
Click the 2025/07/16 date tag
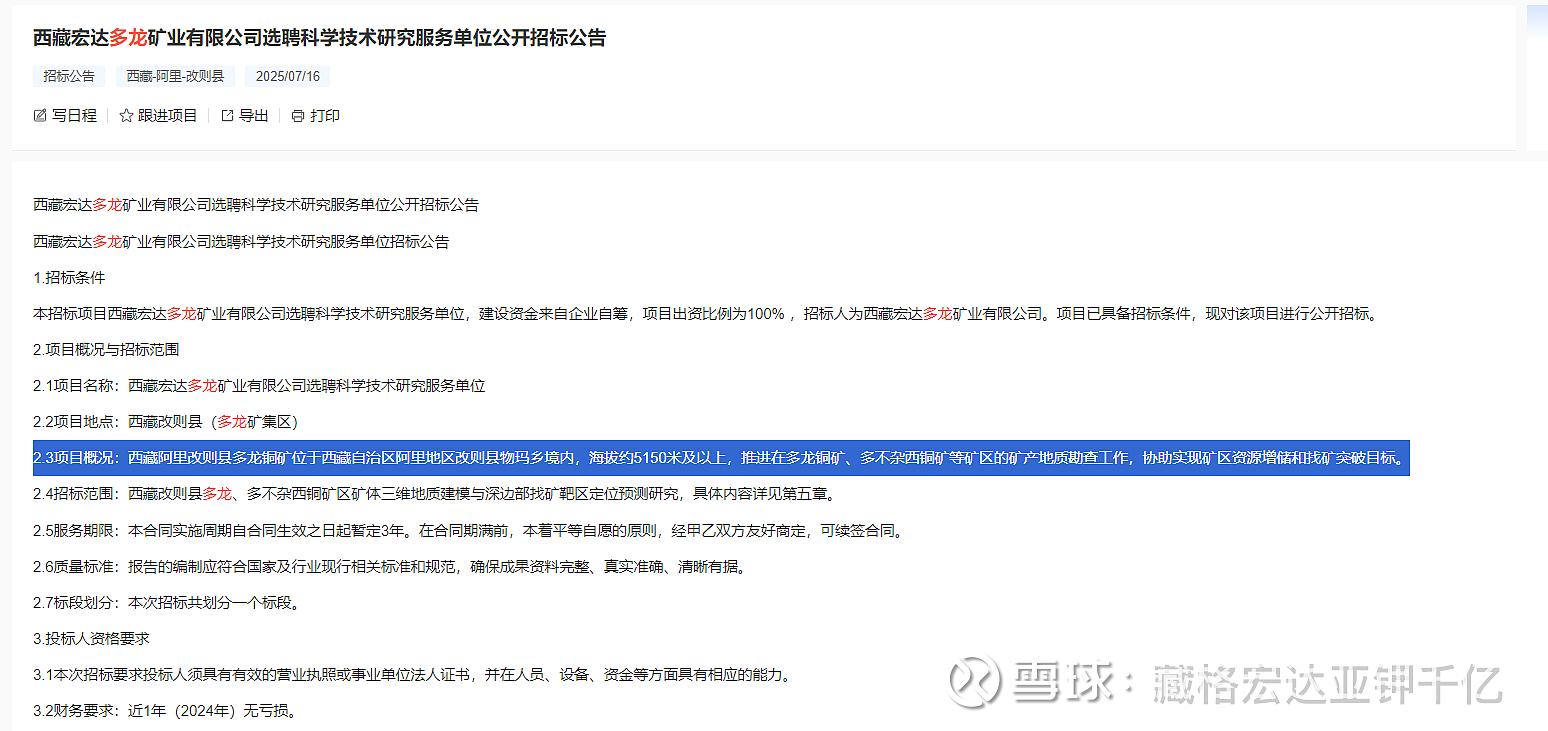[288, 76]
